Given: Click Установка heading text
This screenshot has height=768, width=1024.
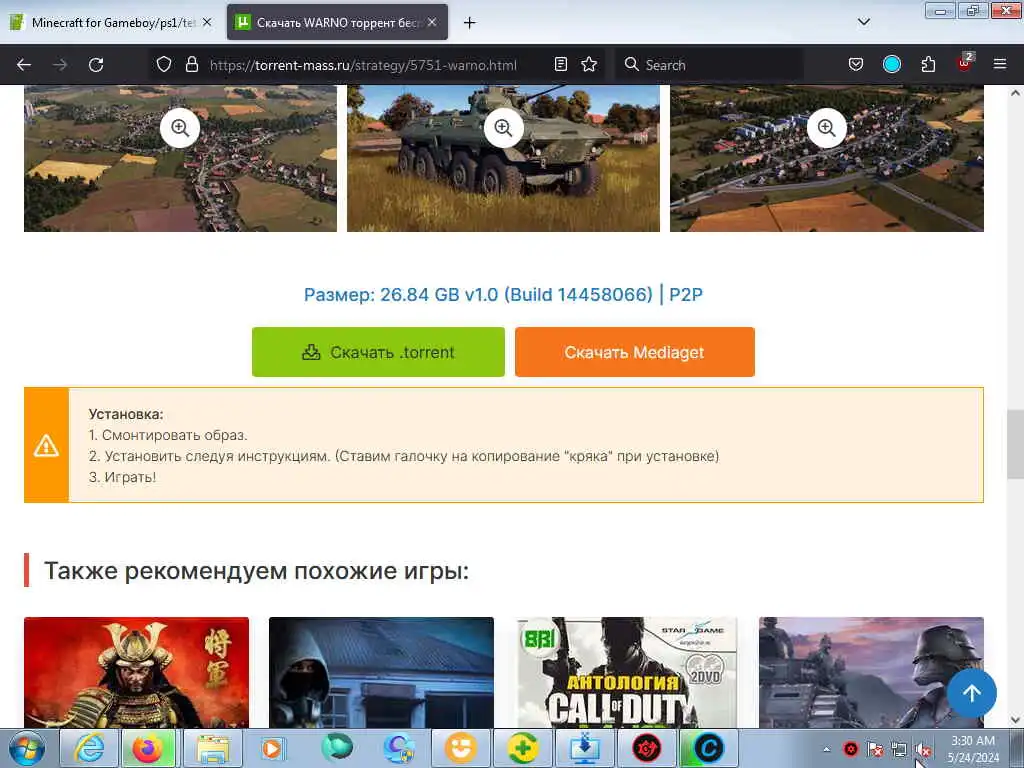Looking at the screenshot, I should tap(126, 414).
